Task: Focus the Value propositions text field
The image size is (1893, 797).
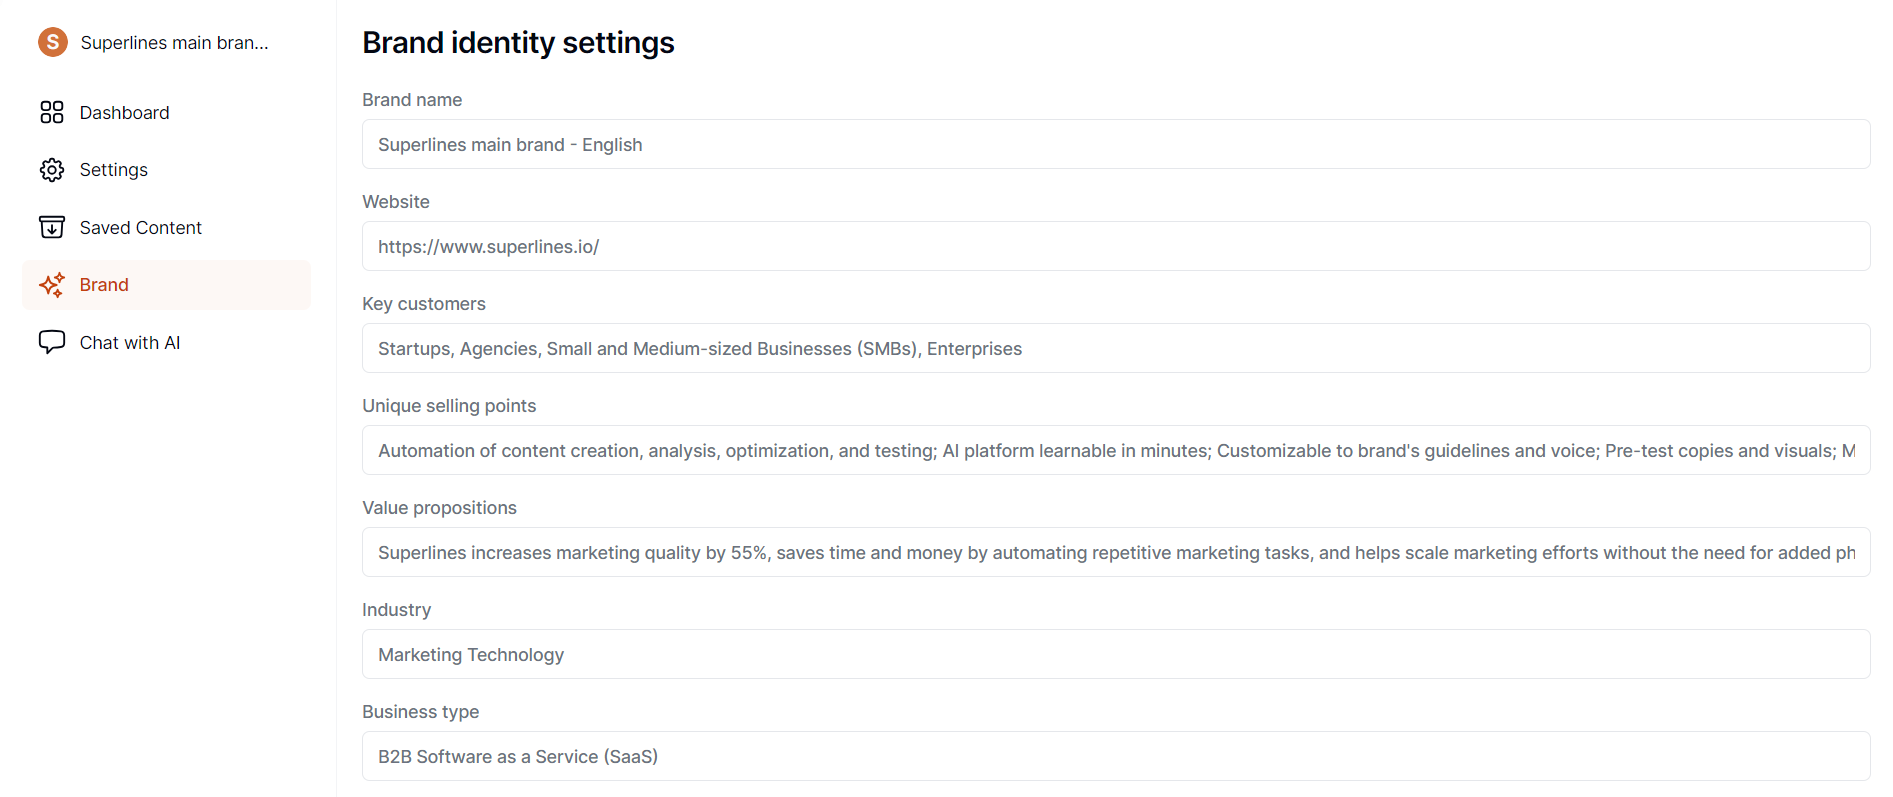Action: [x=1115, y=553]
